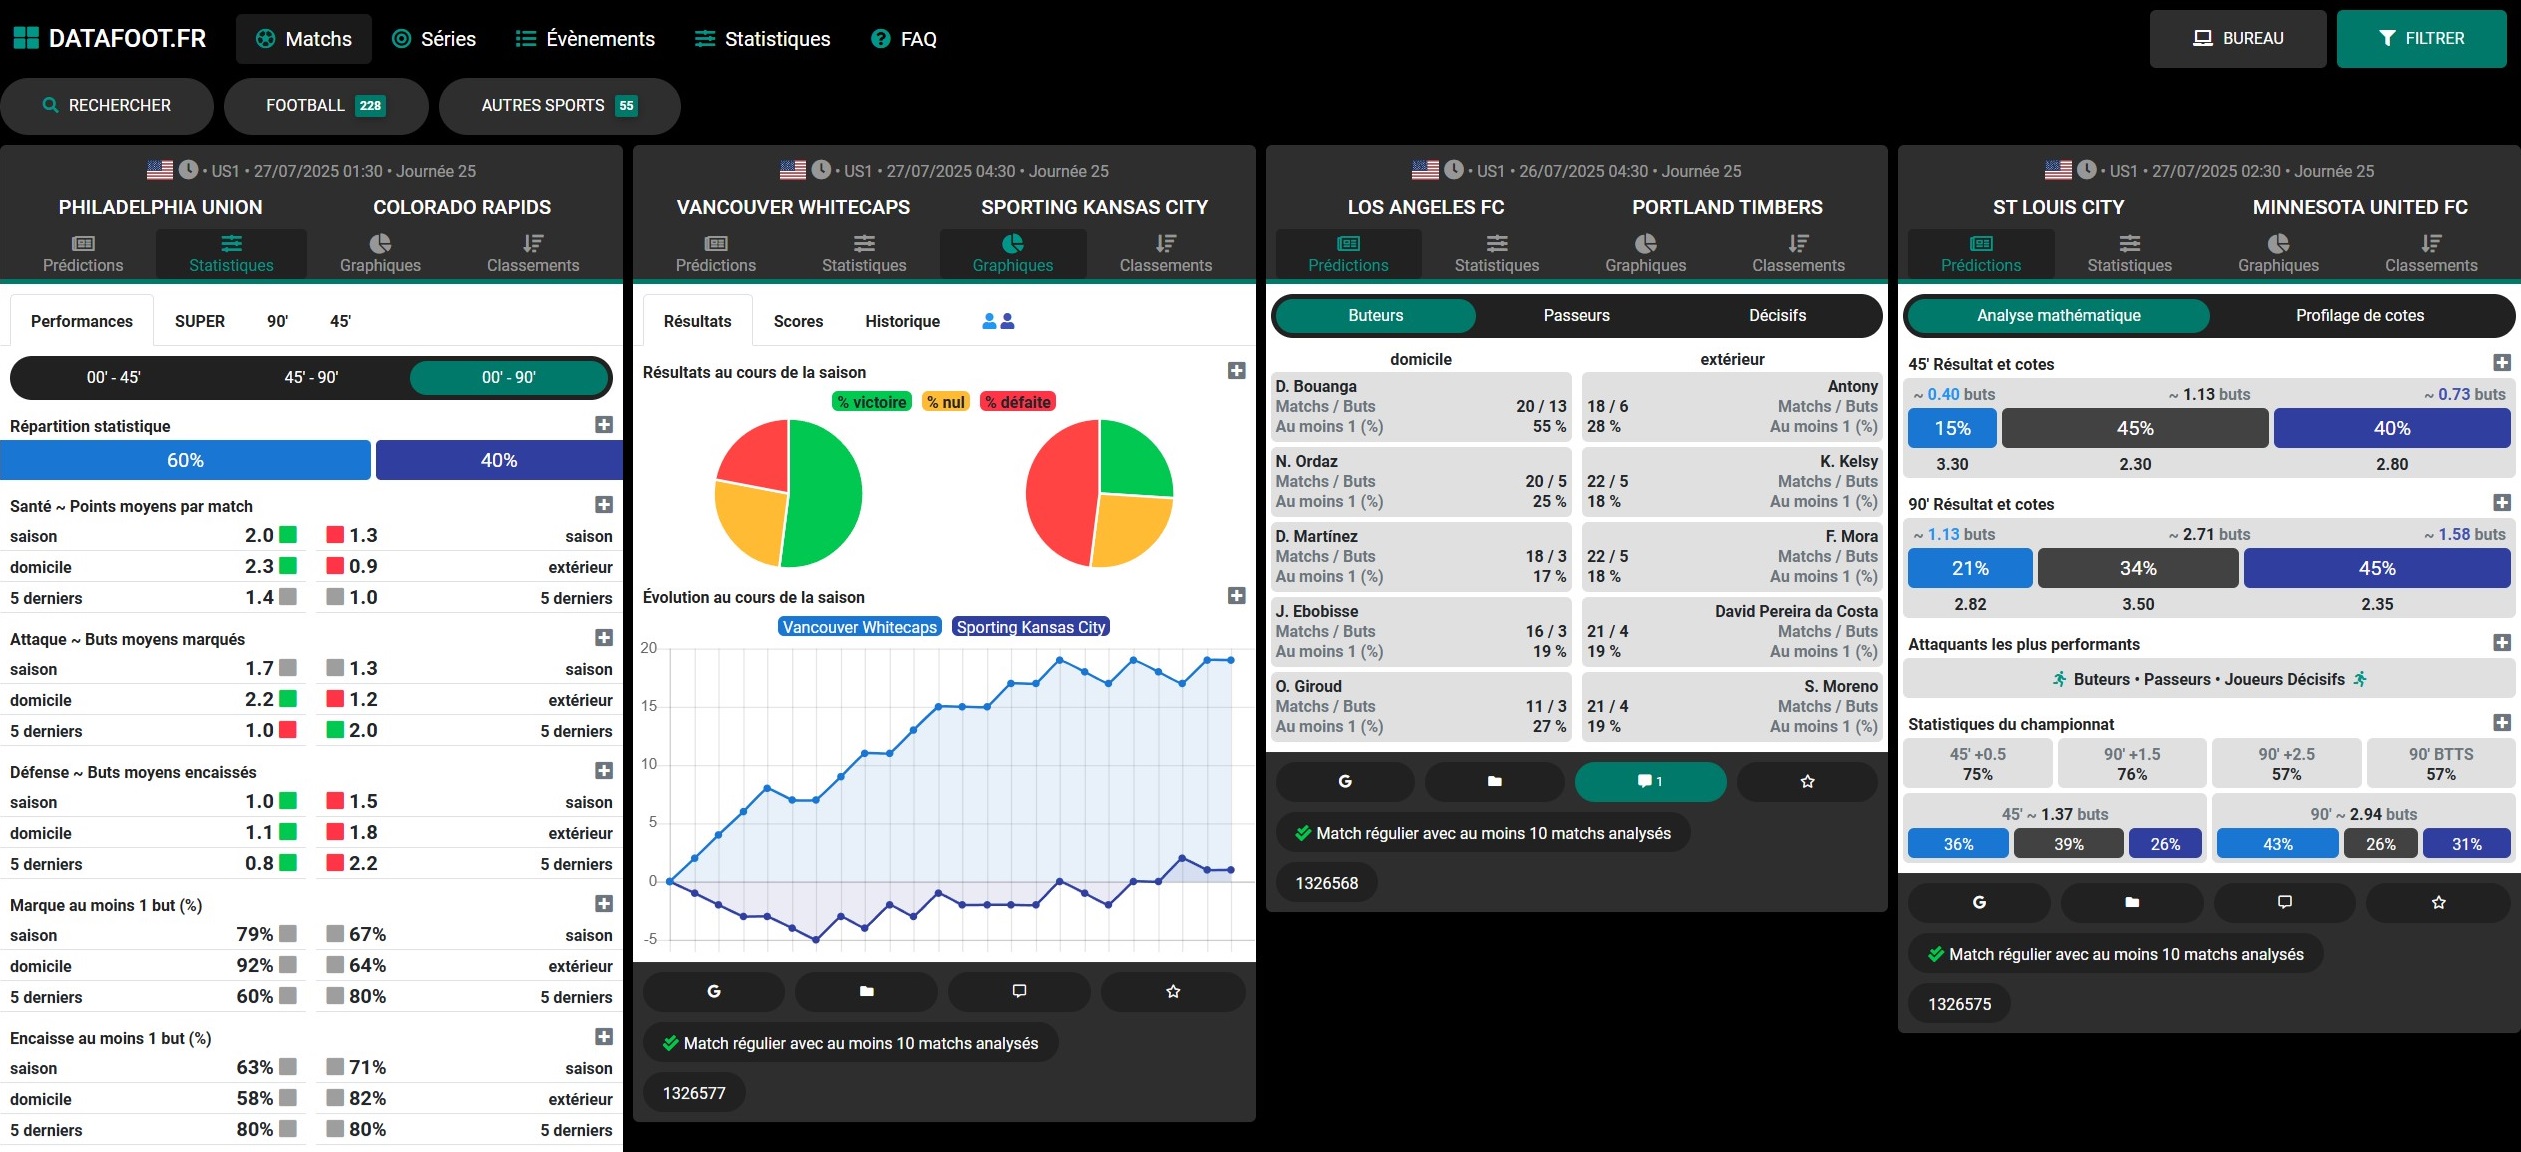
Task: Click the two-players icon in Vancouver card
Action: [x=998, y=321]
